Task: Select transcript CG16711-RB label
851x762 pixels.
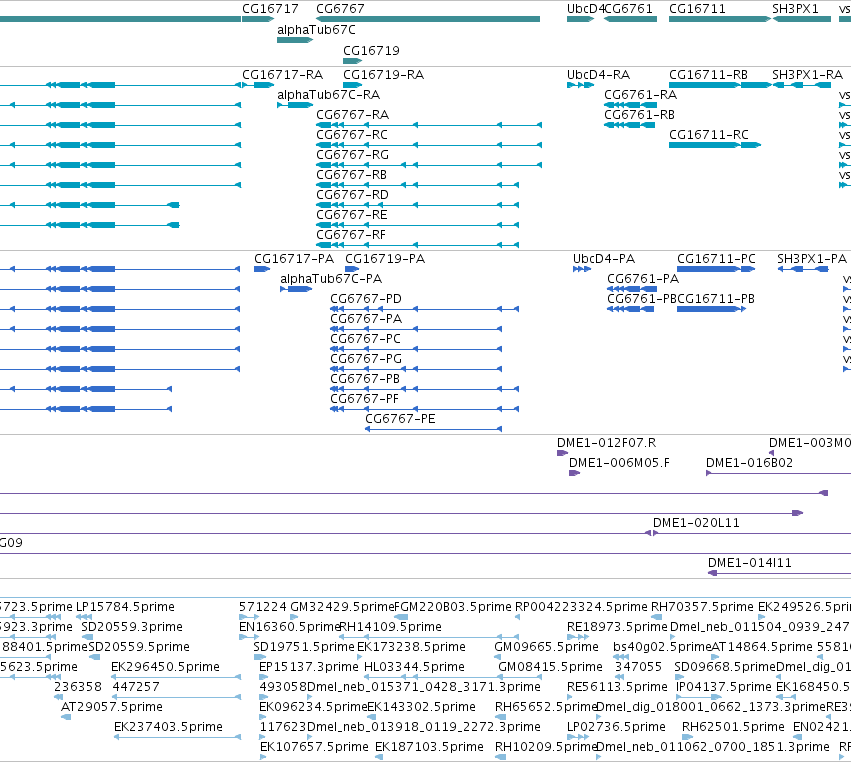Action: coord(709,74)
